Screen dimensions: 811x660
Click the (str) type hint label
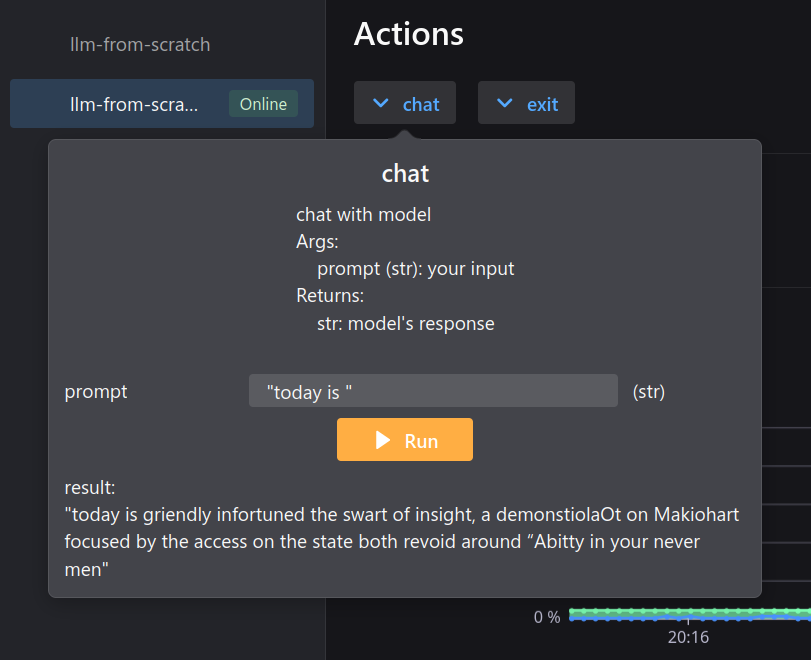coord(649,392)
